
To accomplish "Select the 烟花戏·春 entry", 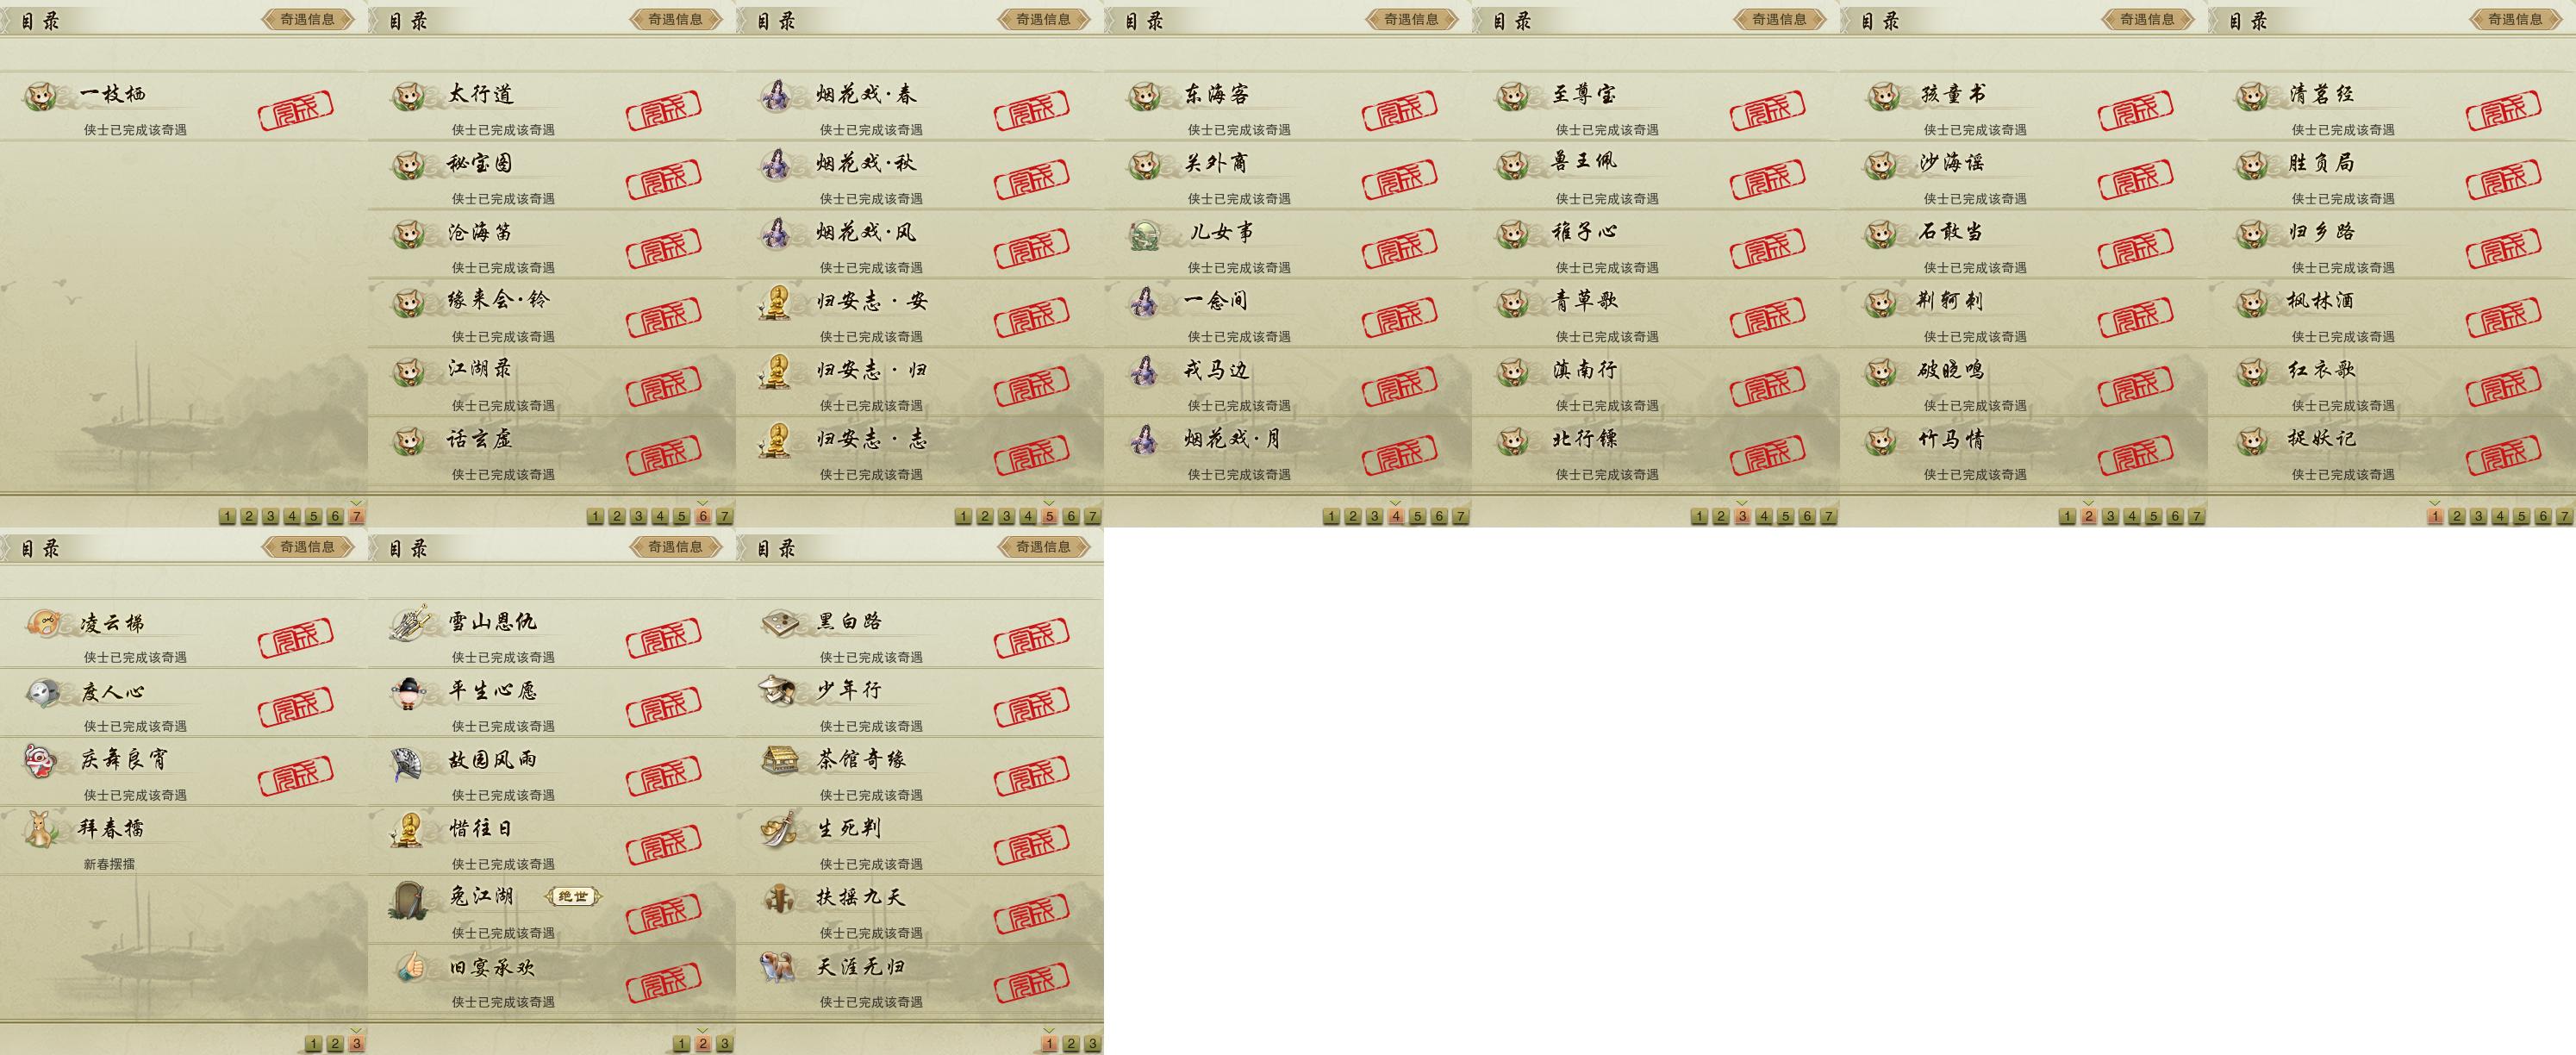I will point(920,106).
